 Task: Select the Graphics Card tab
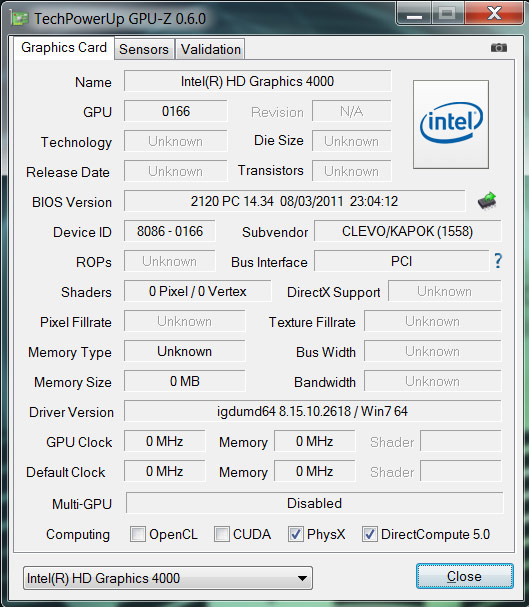(x=64, y=48)
